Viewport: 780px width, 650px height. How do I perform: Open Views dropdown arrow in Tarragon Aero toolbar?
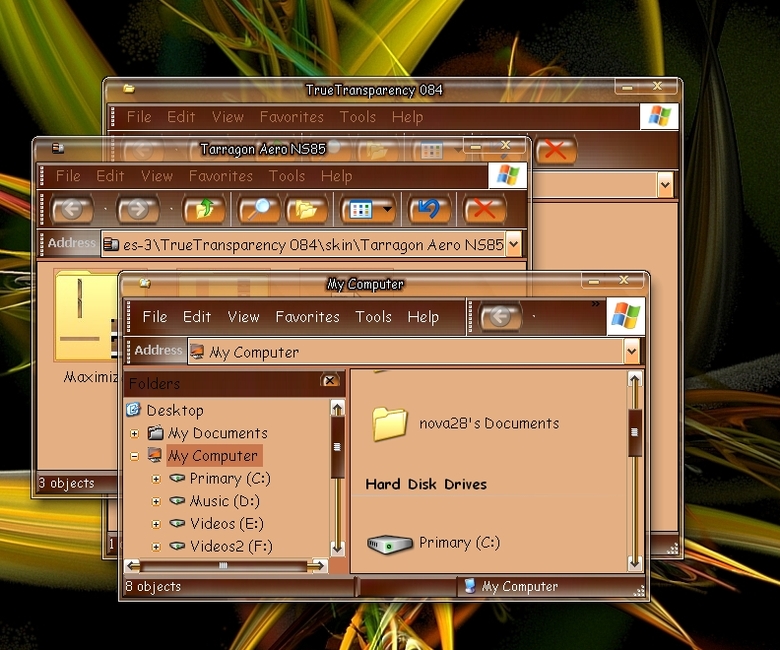388,209
